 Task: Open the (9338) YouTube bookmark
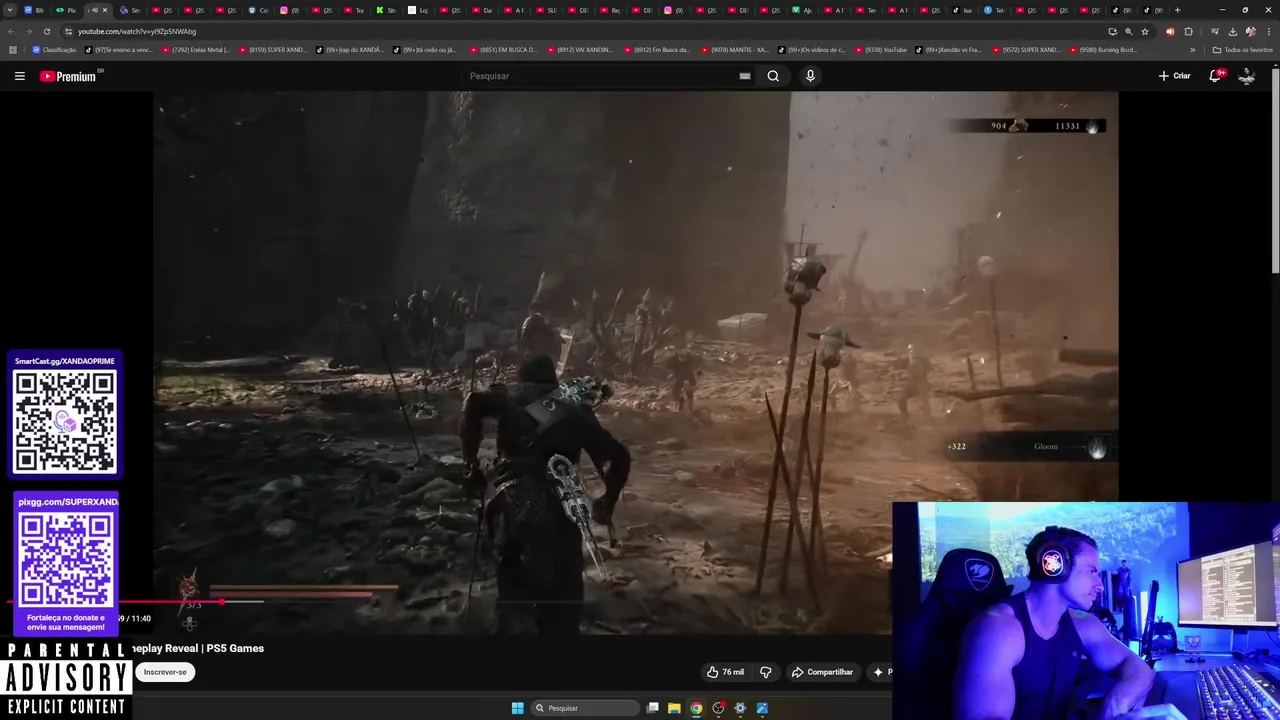881,50
